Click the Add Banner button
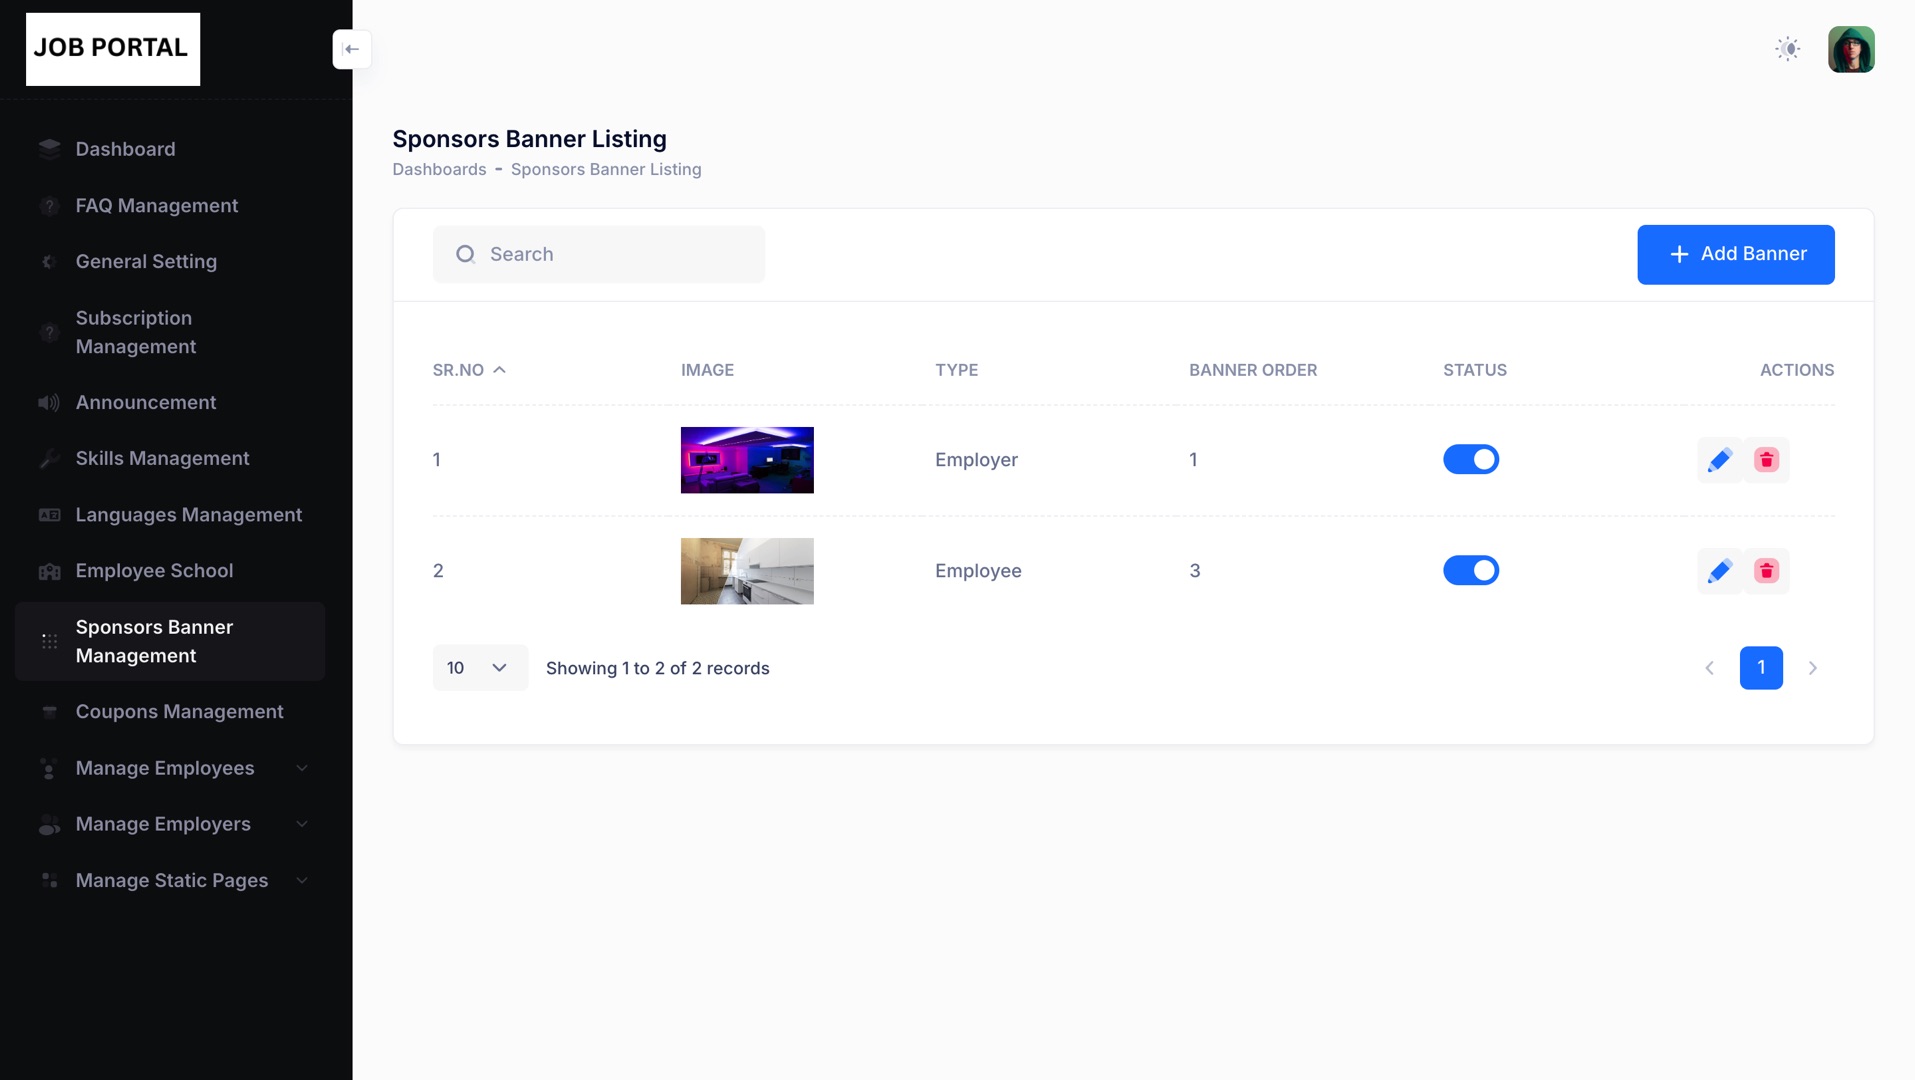 [x=1735, y=254]
